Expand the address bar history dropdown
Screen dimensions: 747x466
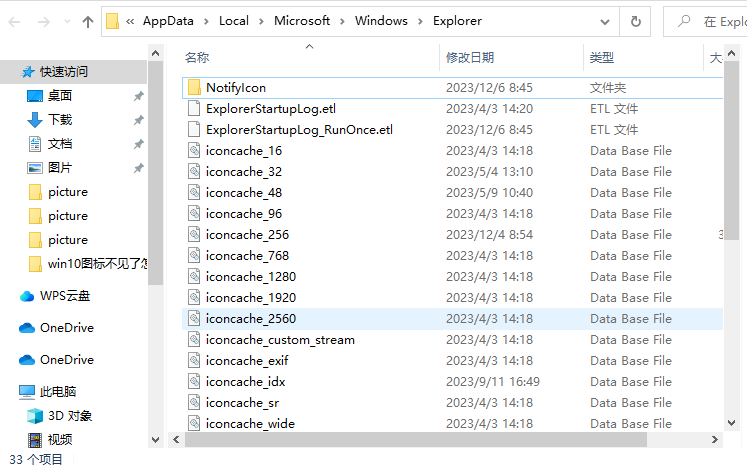(605, 21)
